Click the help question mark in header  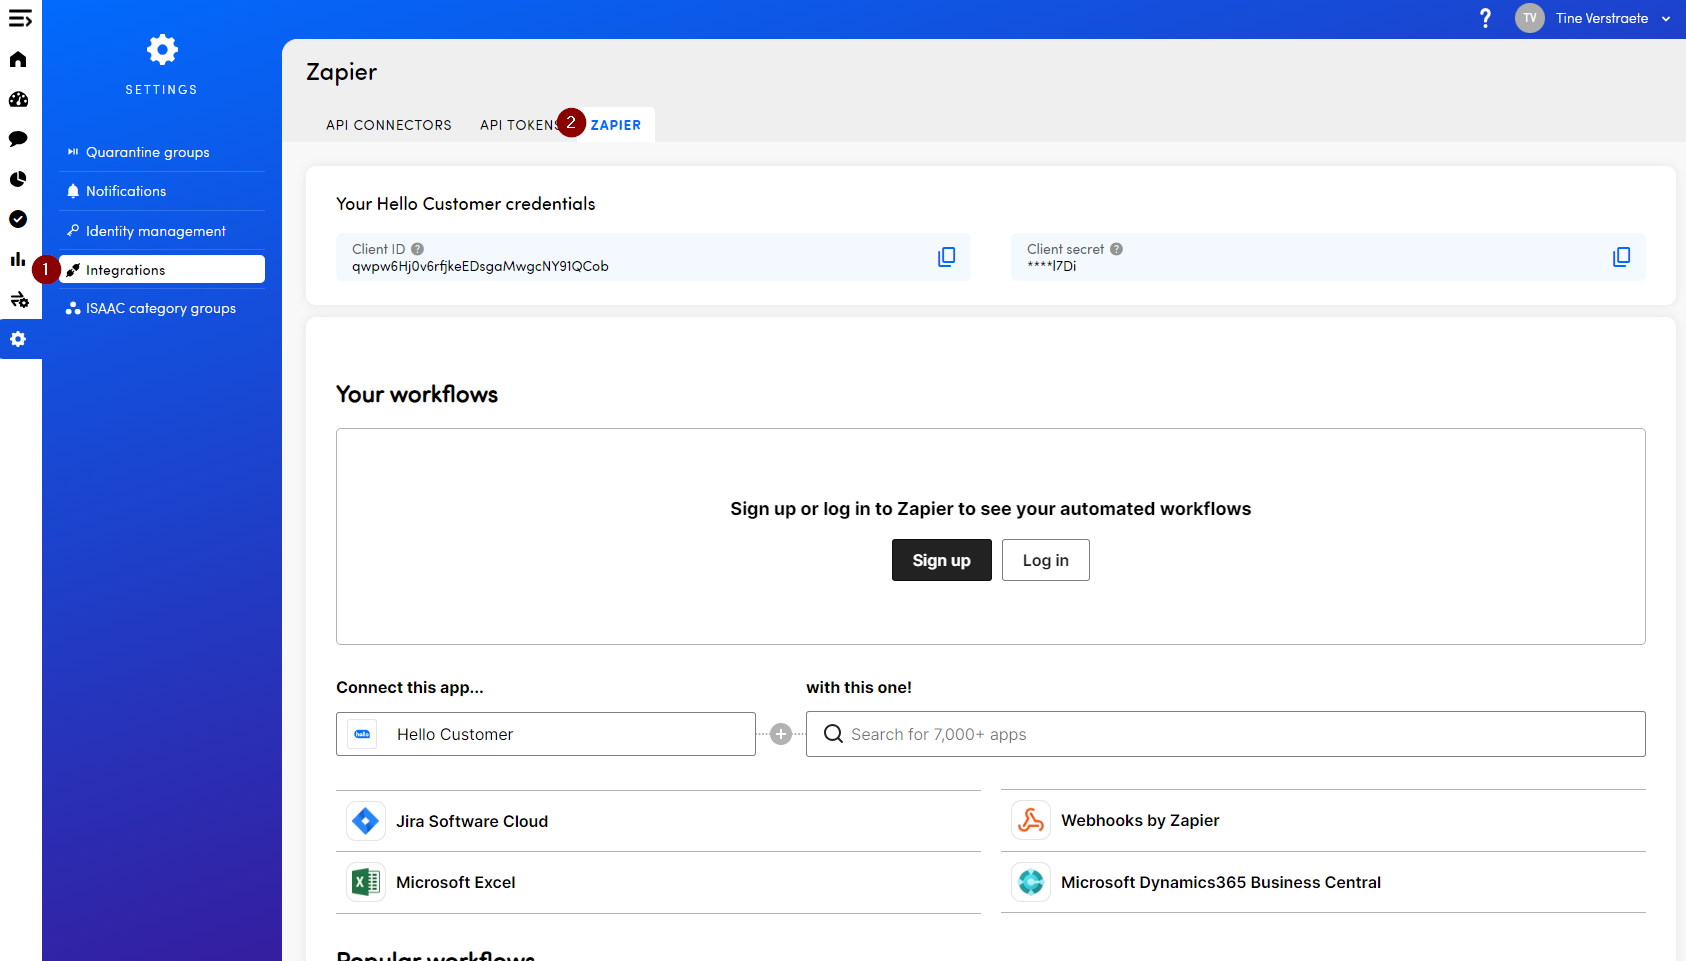click(x=1485, y=18)
